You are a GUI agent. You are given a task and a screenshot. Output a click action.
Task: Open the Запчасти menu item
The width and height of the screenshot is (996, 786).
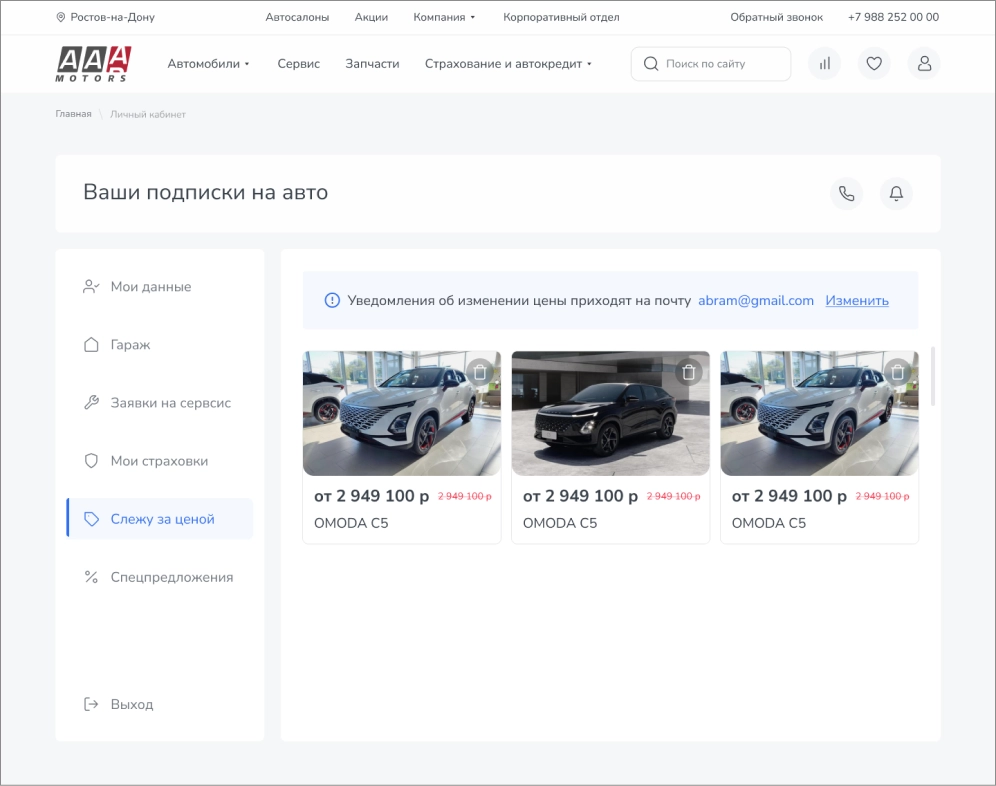pyautogui.click(x=372, y=64)
